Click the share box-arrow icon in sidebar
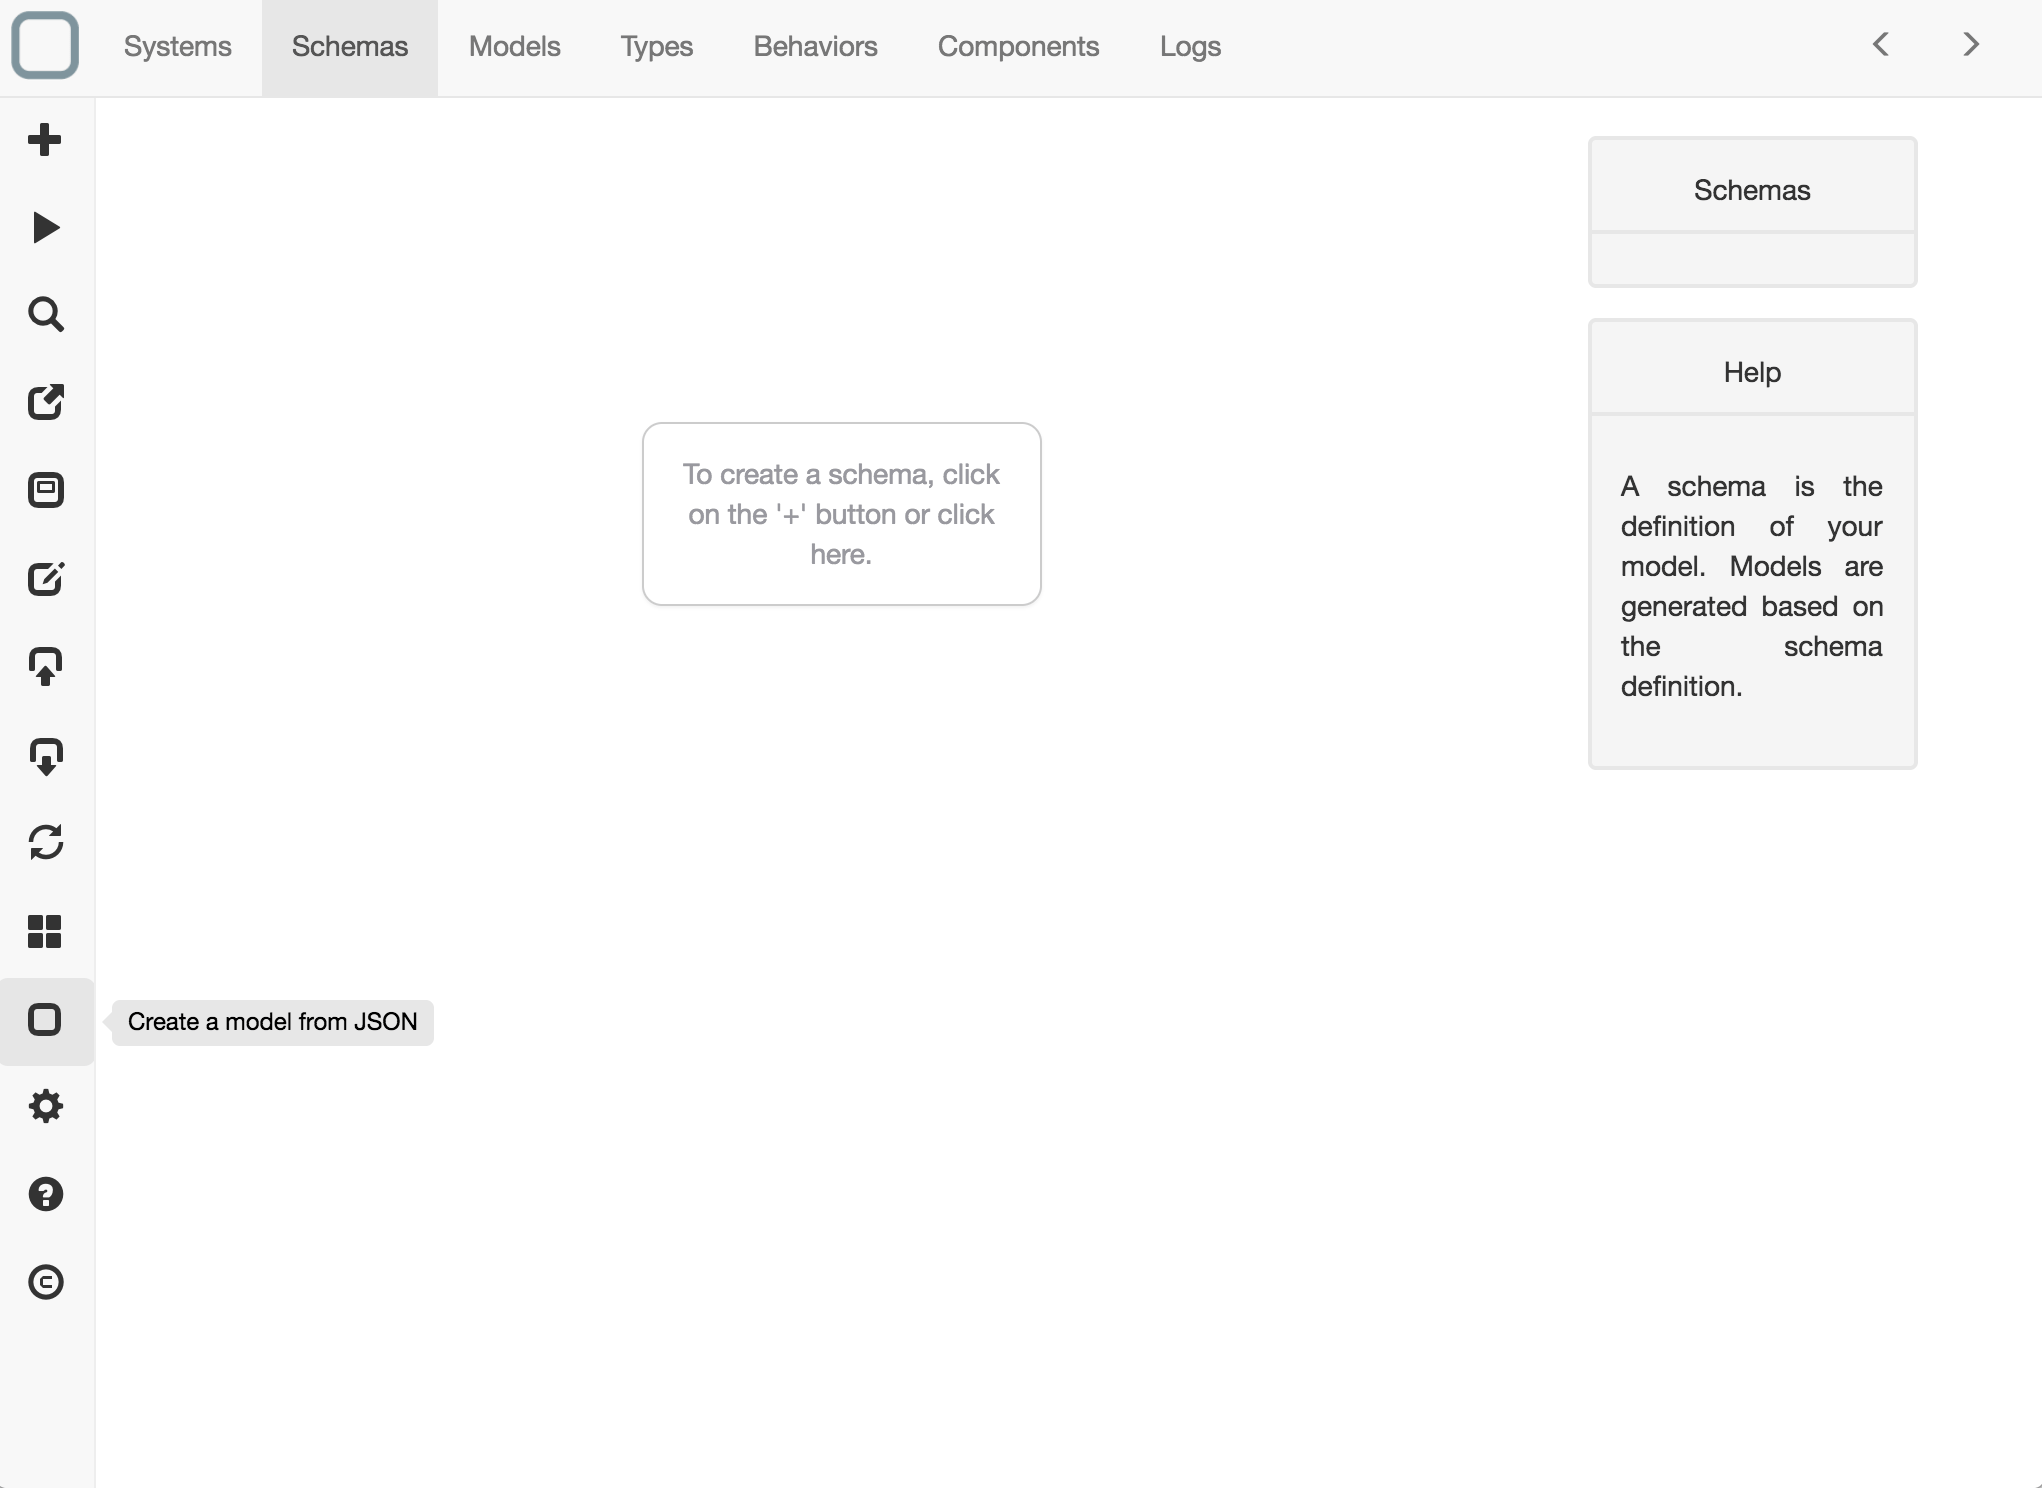This screenshot has height=1488, width=2042. click(45, 403)
